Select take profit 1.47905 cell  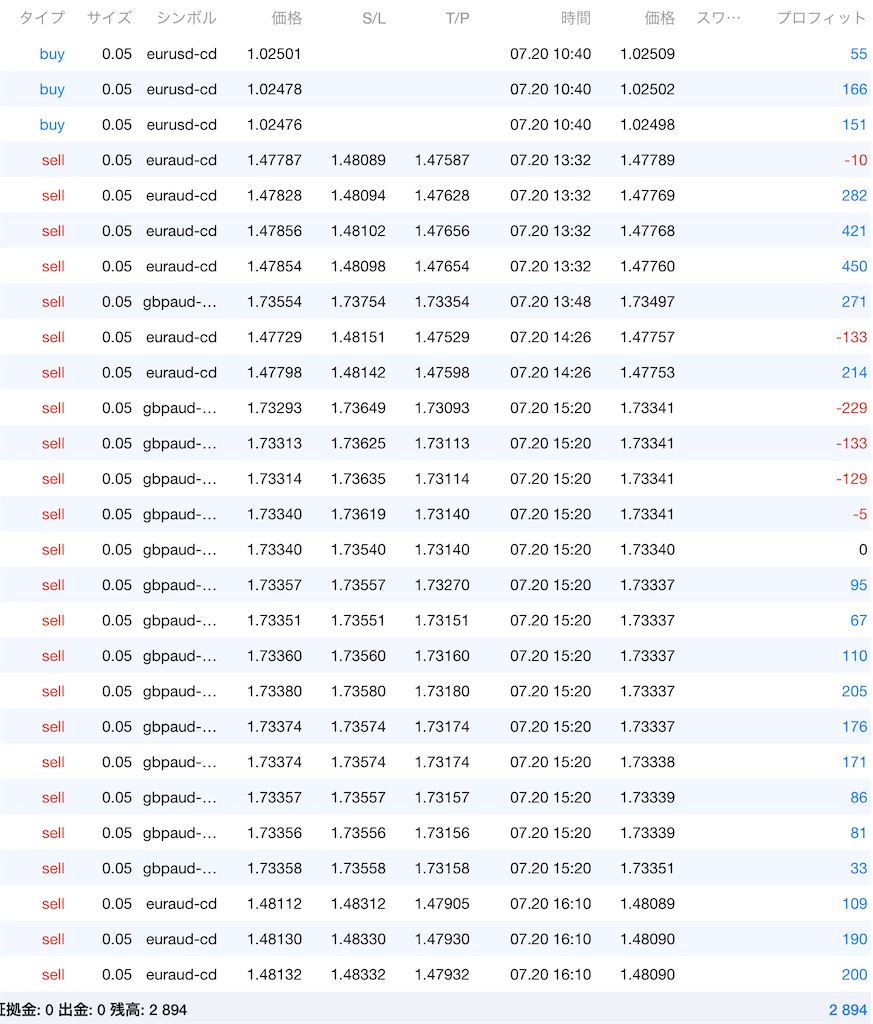442,903
